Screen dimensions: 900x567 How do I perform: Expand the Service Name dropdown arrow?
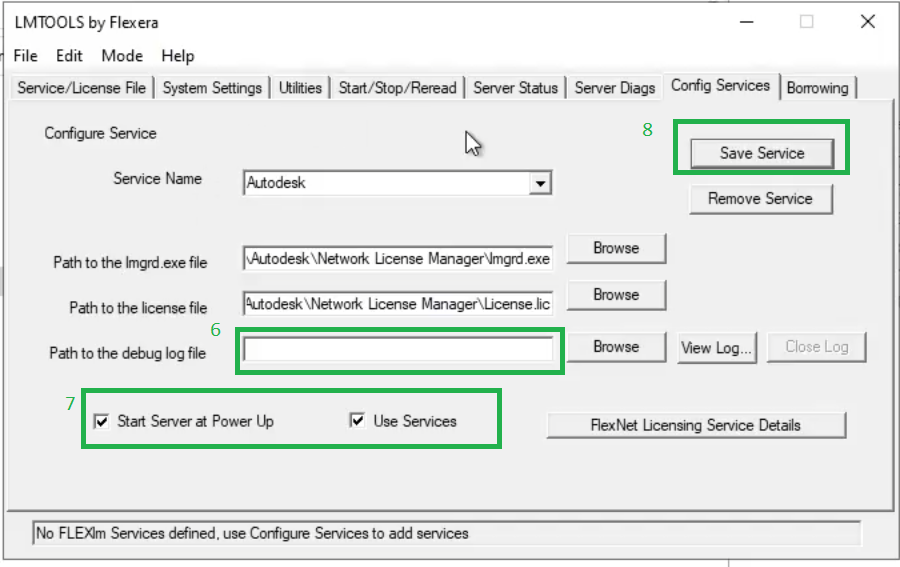(x=540, y=184)
